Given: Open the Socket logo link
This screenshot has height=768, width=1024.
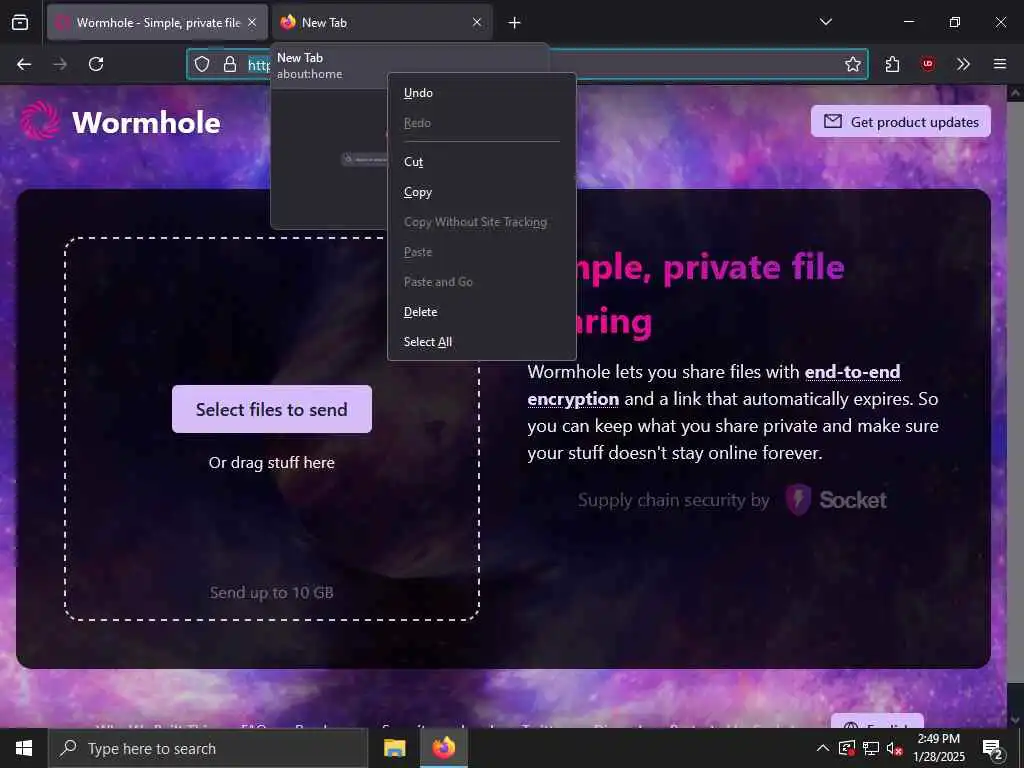Looking at the screenshot, I should click(837, 500).
